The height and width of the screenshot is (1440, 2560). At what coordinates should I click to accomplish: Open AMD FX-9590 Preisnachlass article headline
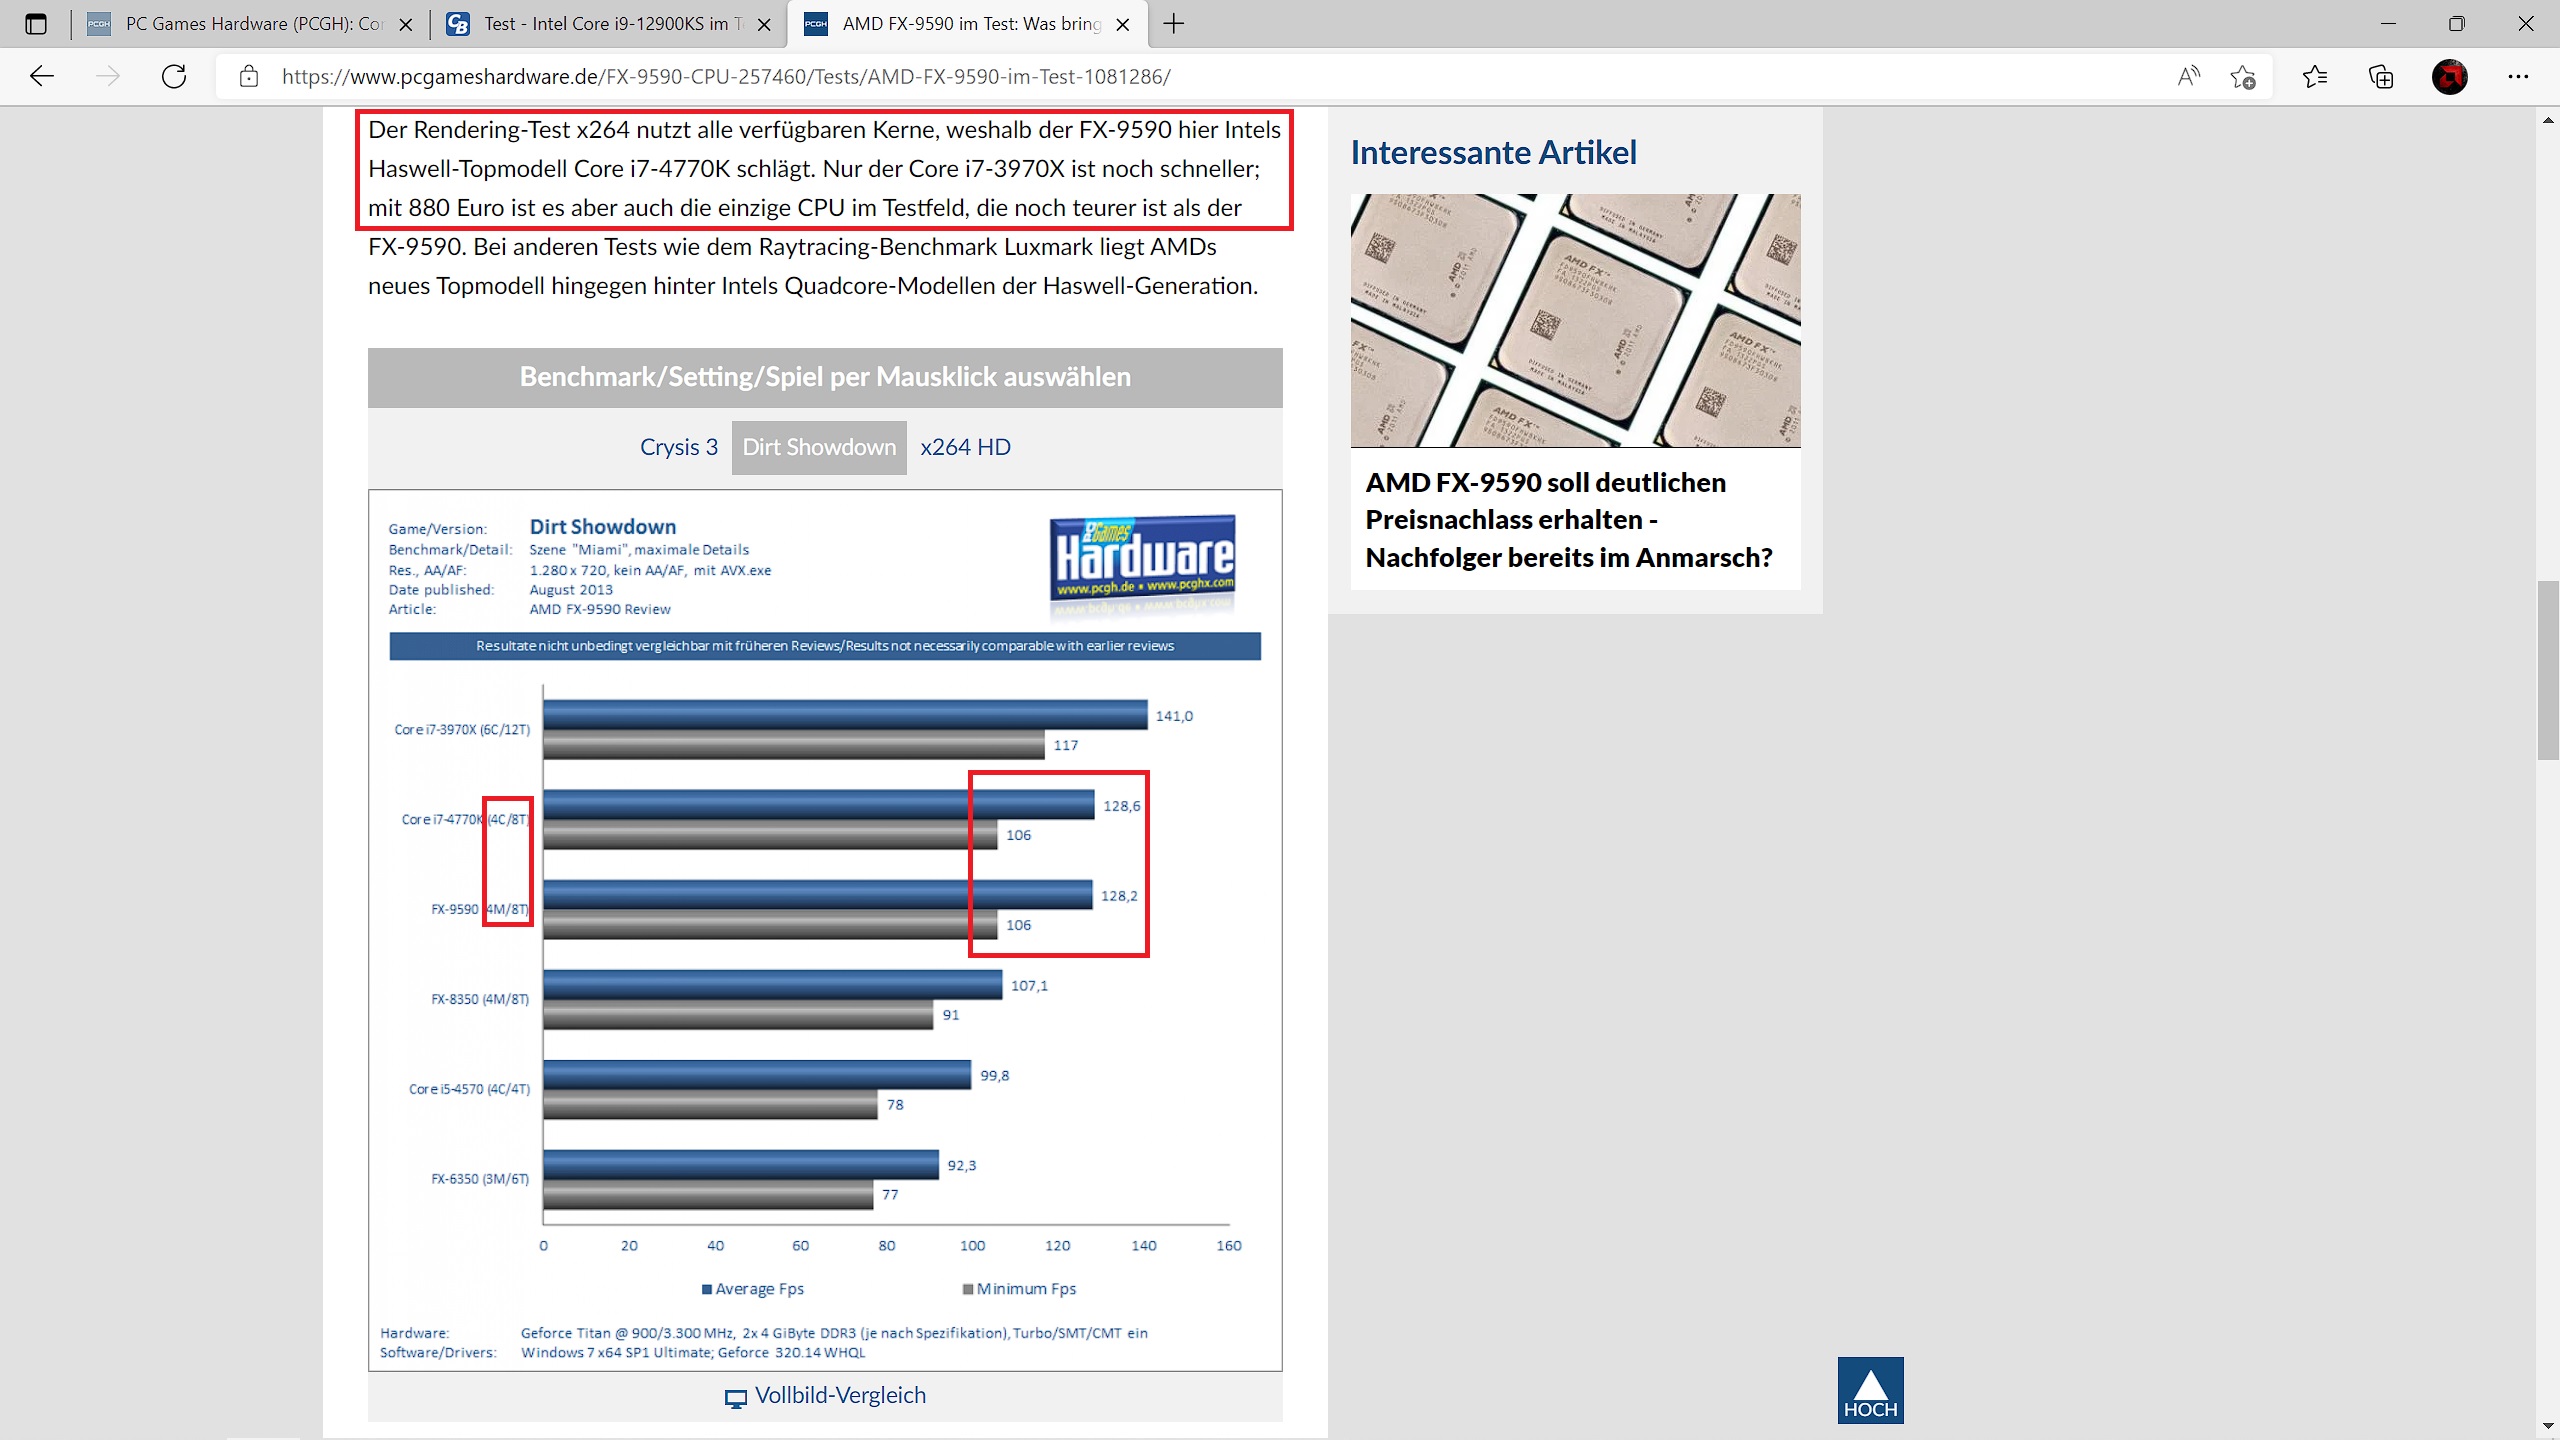pos(1568,520)
